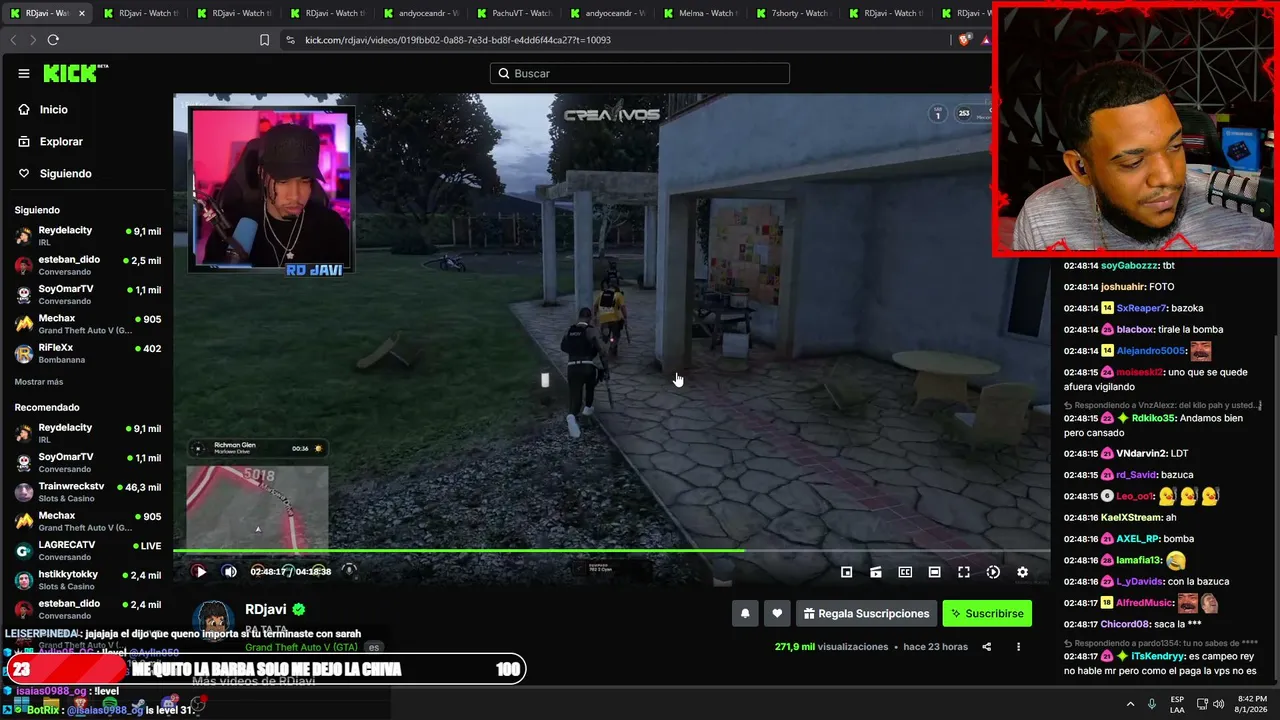
Task: Click the Buscar search field
Action: pyautogui.click(x=640, y=73)
